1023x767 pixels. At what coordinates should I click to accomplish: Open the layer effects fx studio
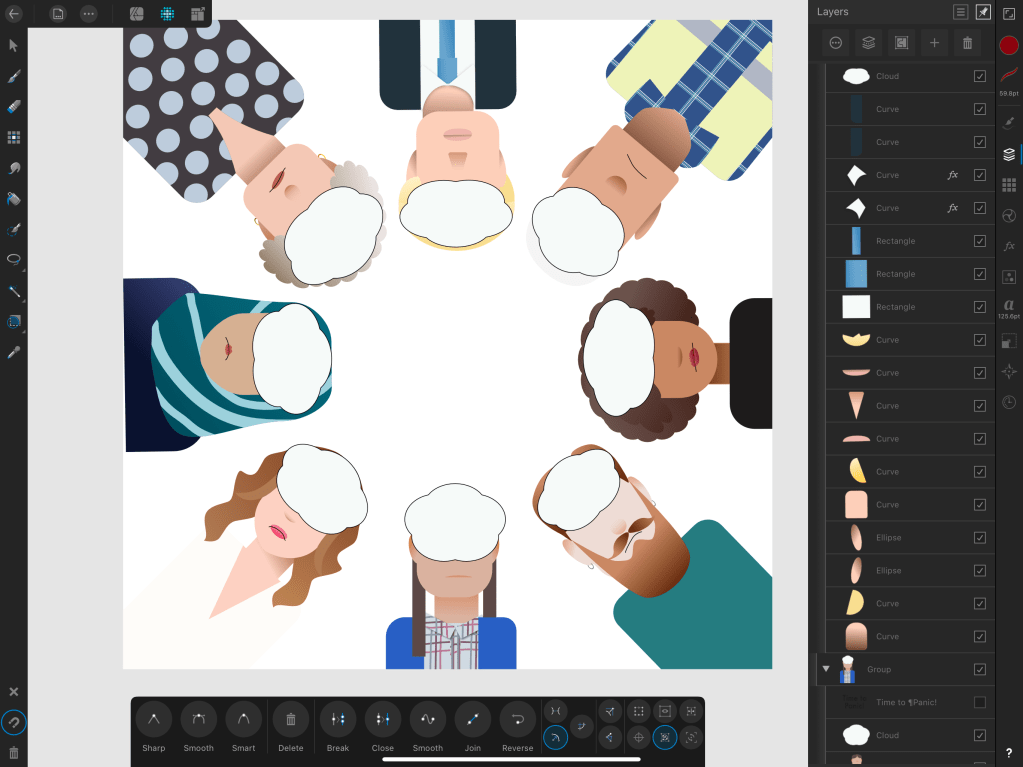point(1009,246)
